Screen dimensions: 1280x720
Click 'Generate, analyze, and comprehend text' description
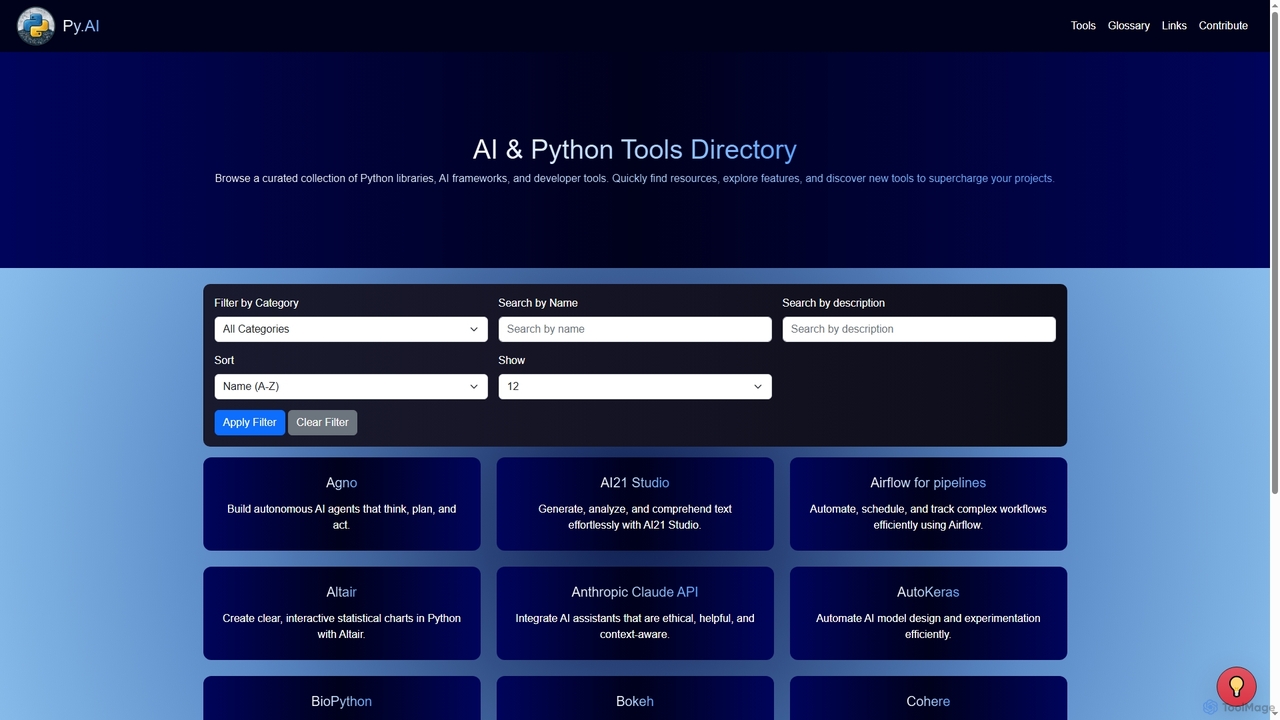[x=635, y=517]
